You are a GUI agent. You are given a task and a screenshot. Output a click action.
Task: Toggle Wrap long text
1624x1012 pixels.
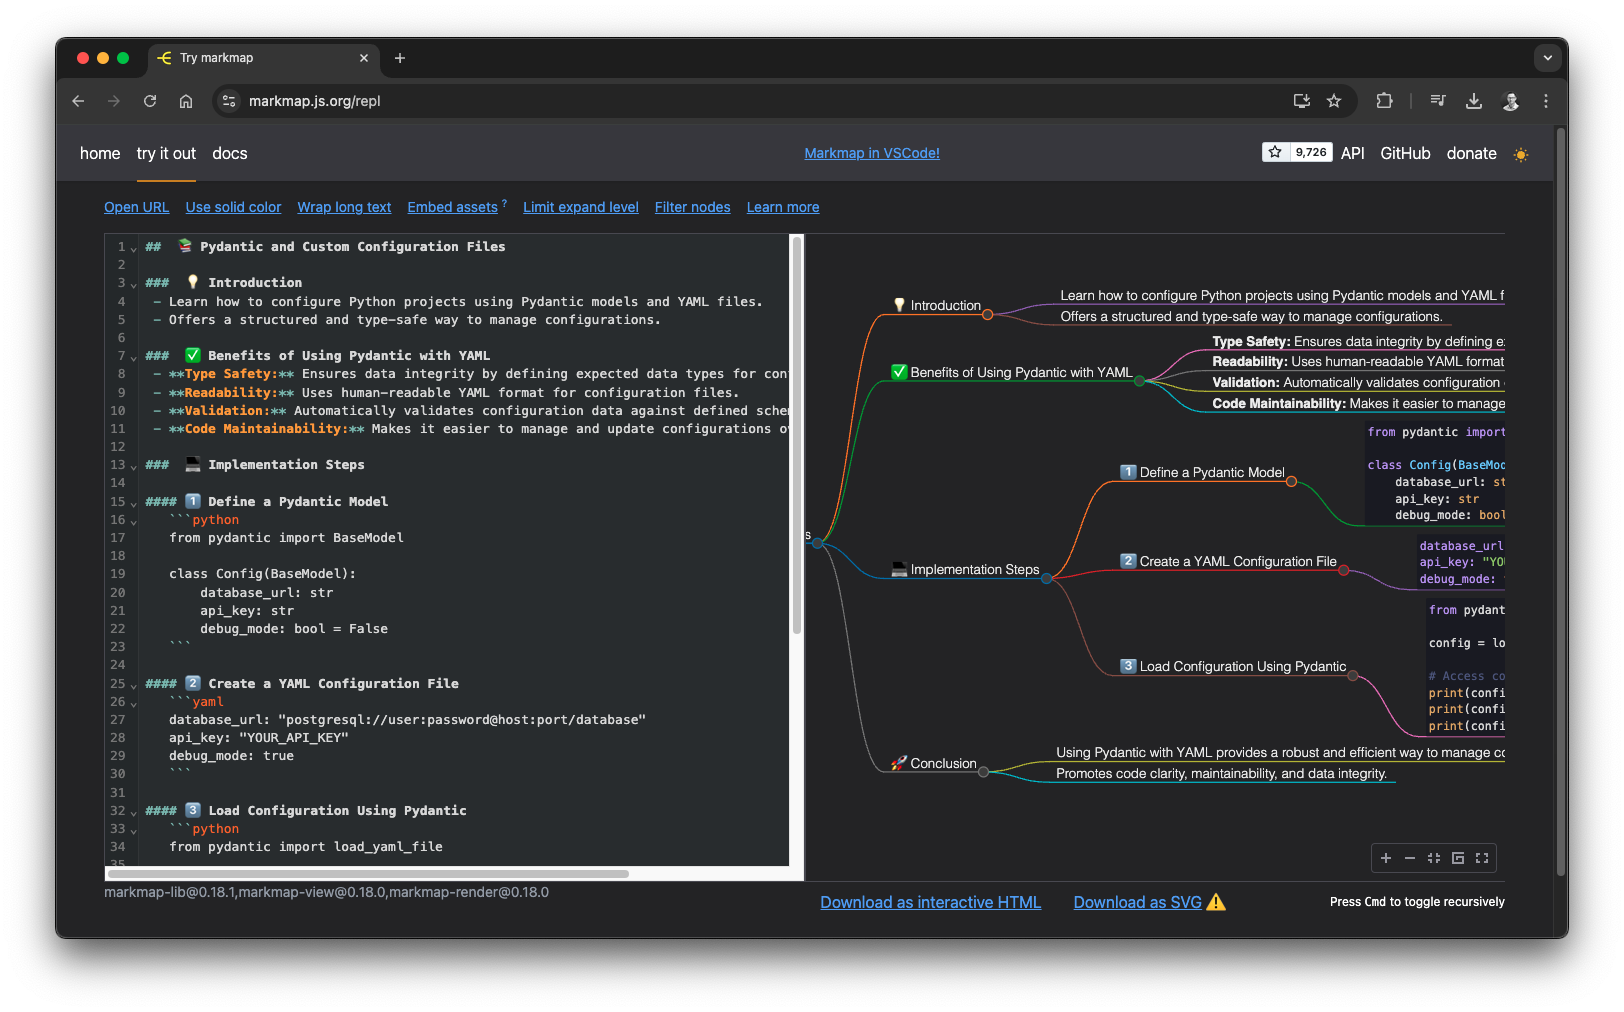(344, 207)
